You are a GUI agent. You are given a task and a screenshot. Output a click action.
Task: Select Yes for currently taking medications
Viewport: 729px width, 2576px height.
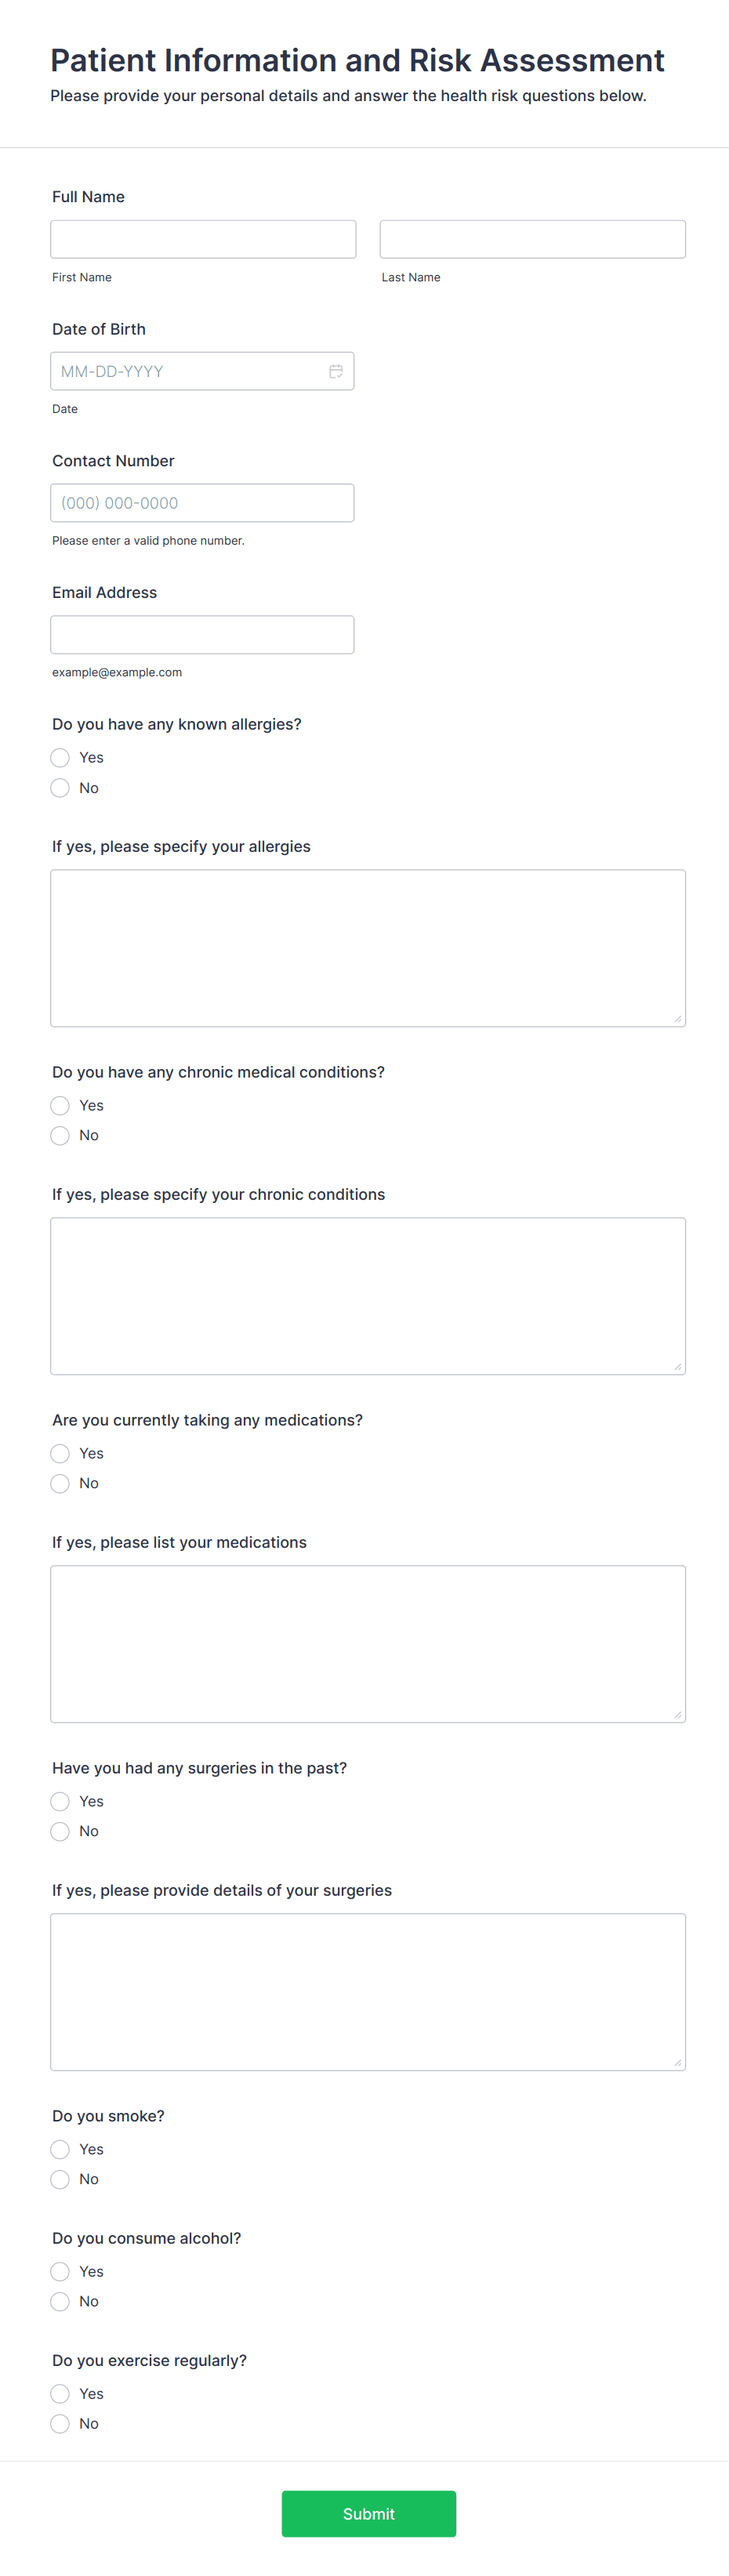click(x=60, y=1453)
